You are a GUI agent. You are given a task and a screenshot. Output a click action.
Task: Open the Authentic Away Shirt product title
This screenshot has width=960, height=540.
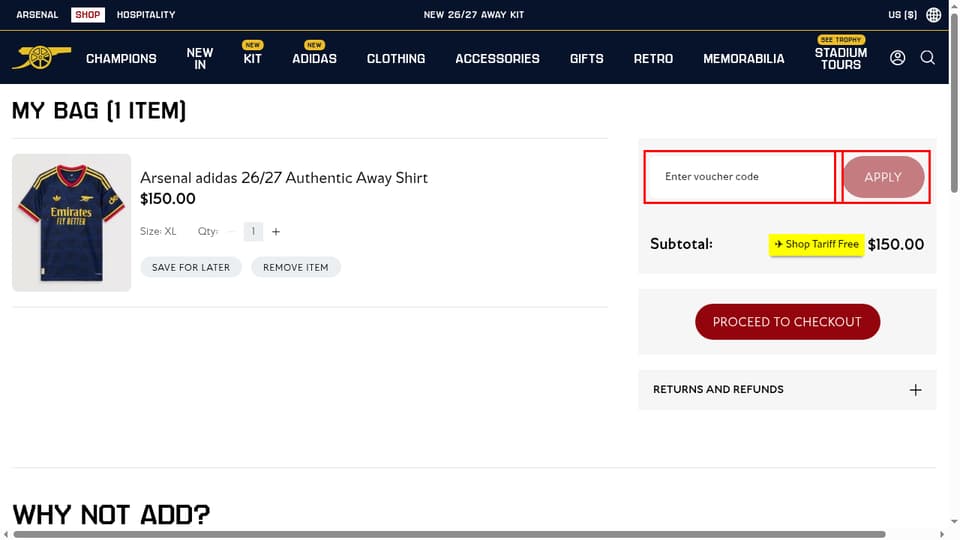(x=283, y=178)
